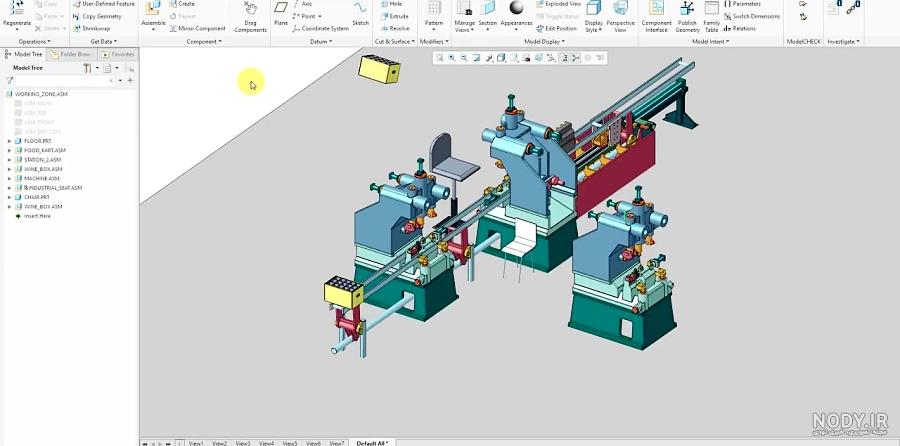Open the Pattern dropdown

pos(434,26)
